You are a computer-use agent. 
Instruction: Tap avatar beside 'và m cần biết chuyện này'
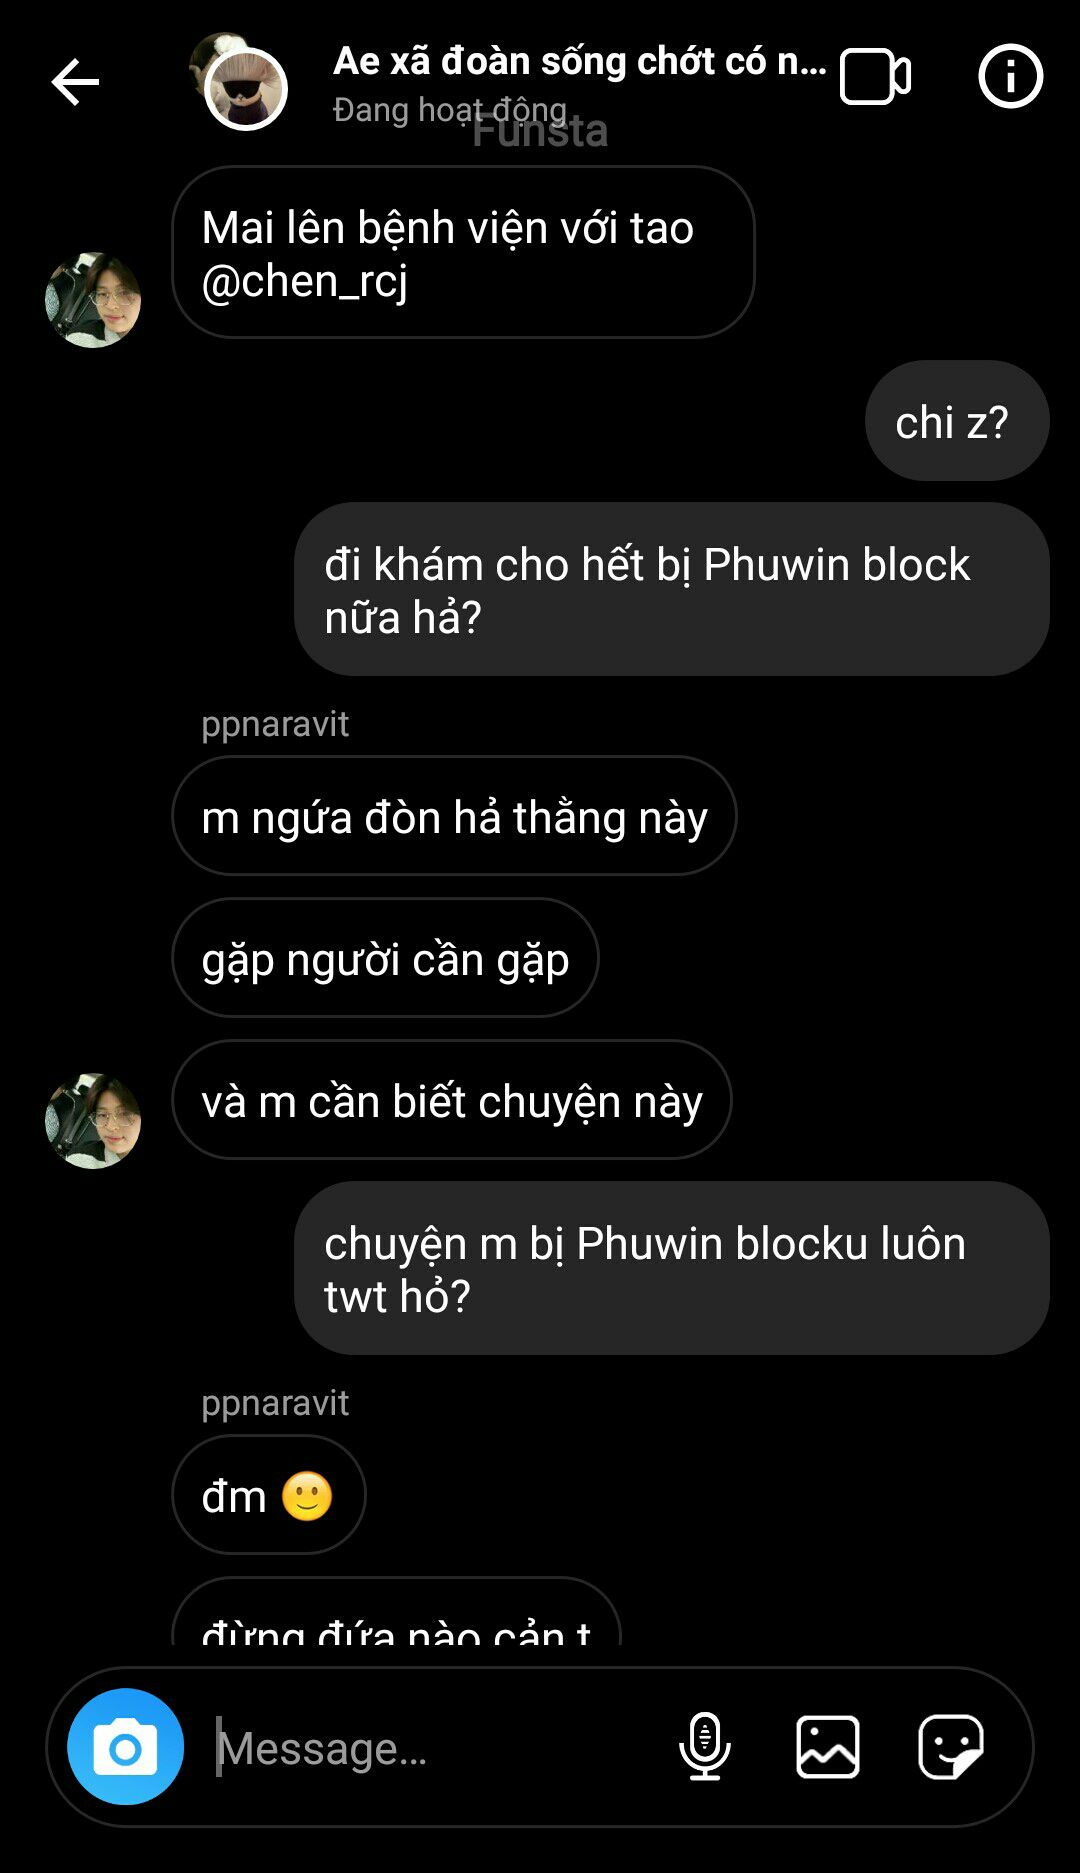[x=93, y=1121]
